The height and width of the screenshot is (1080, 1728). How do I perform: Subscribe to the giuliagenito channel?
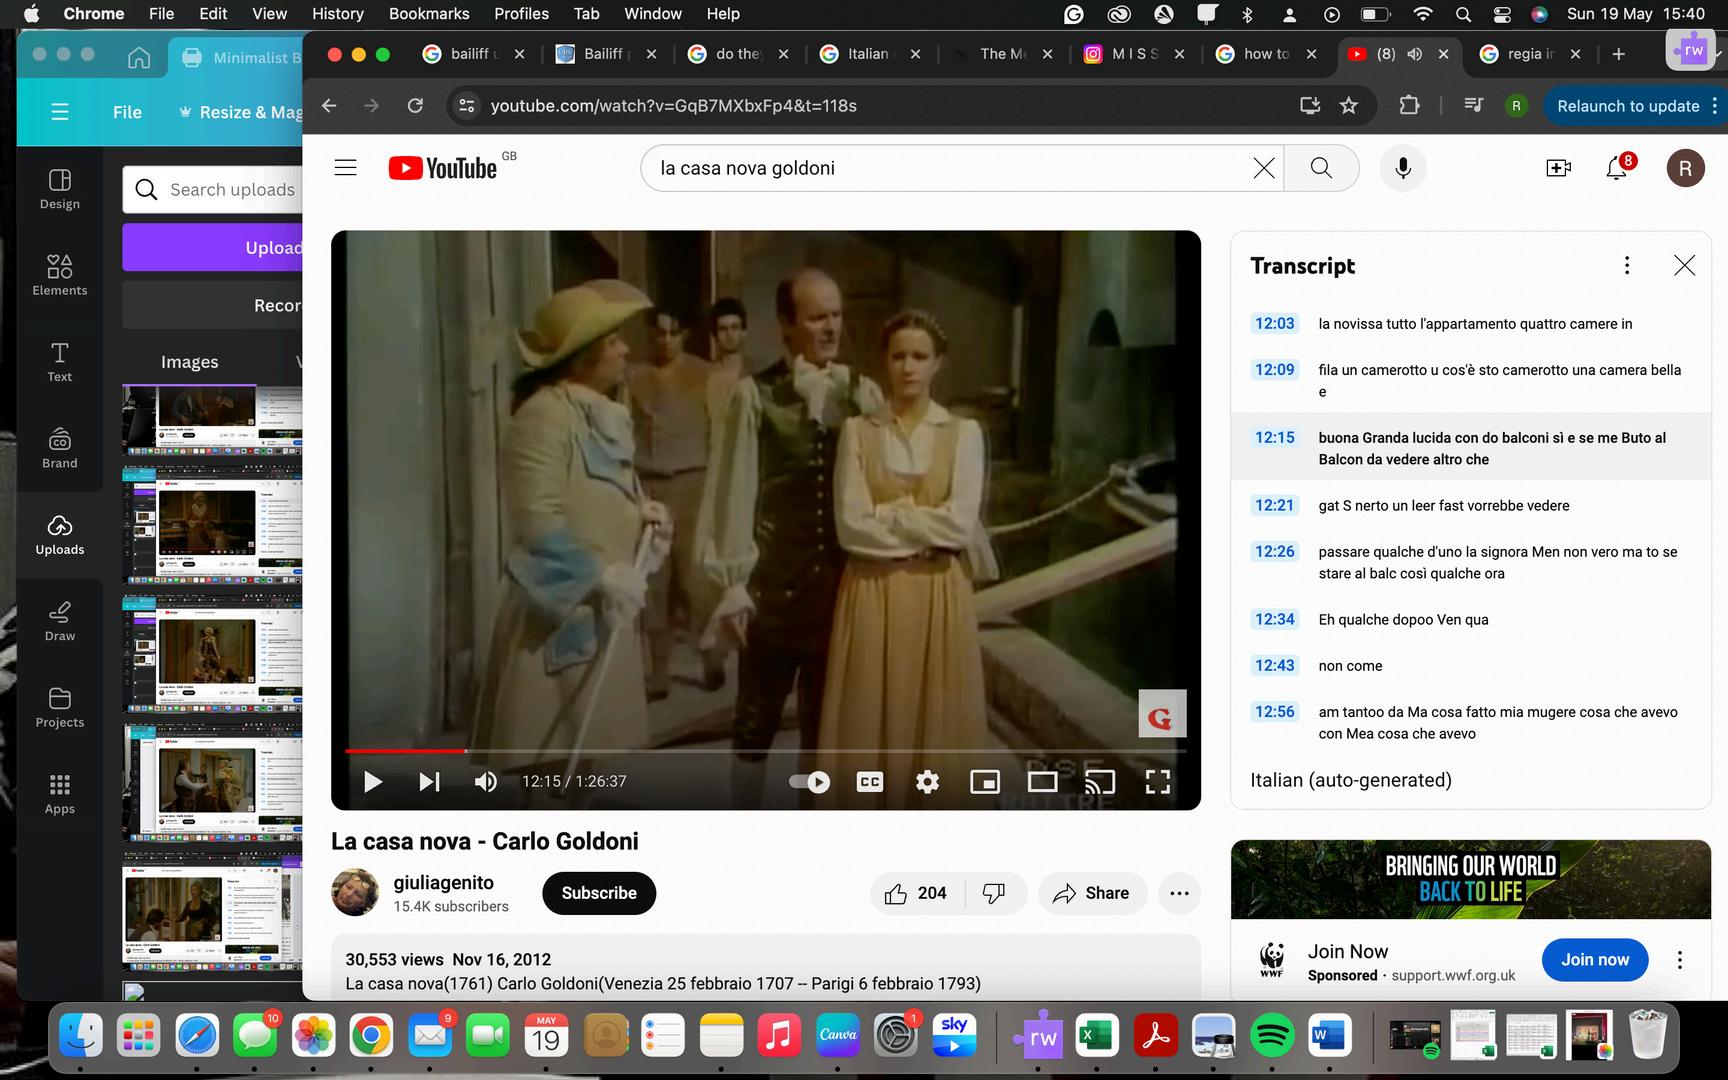click(599, 893)
